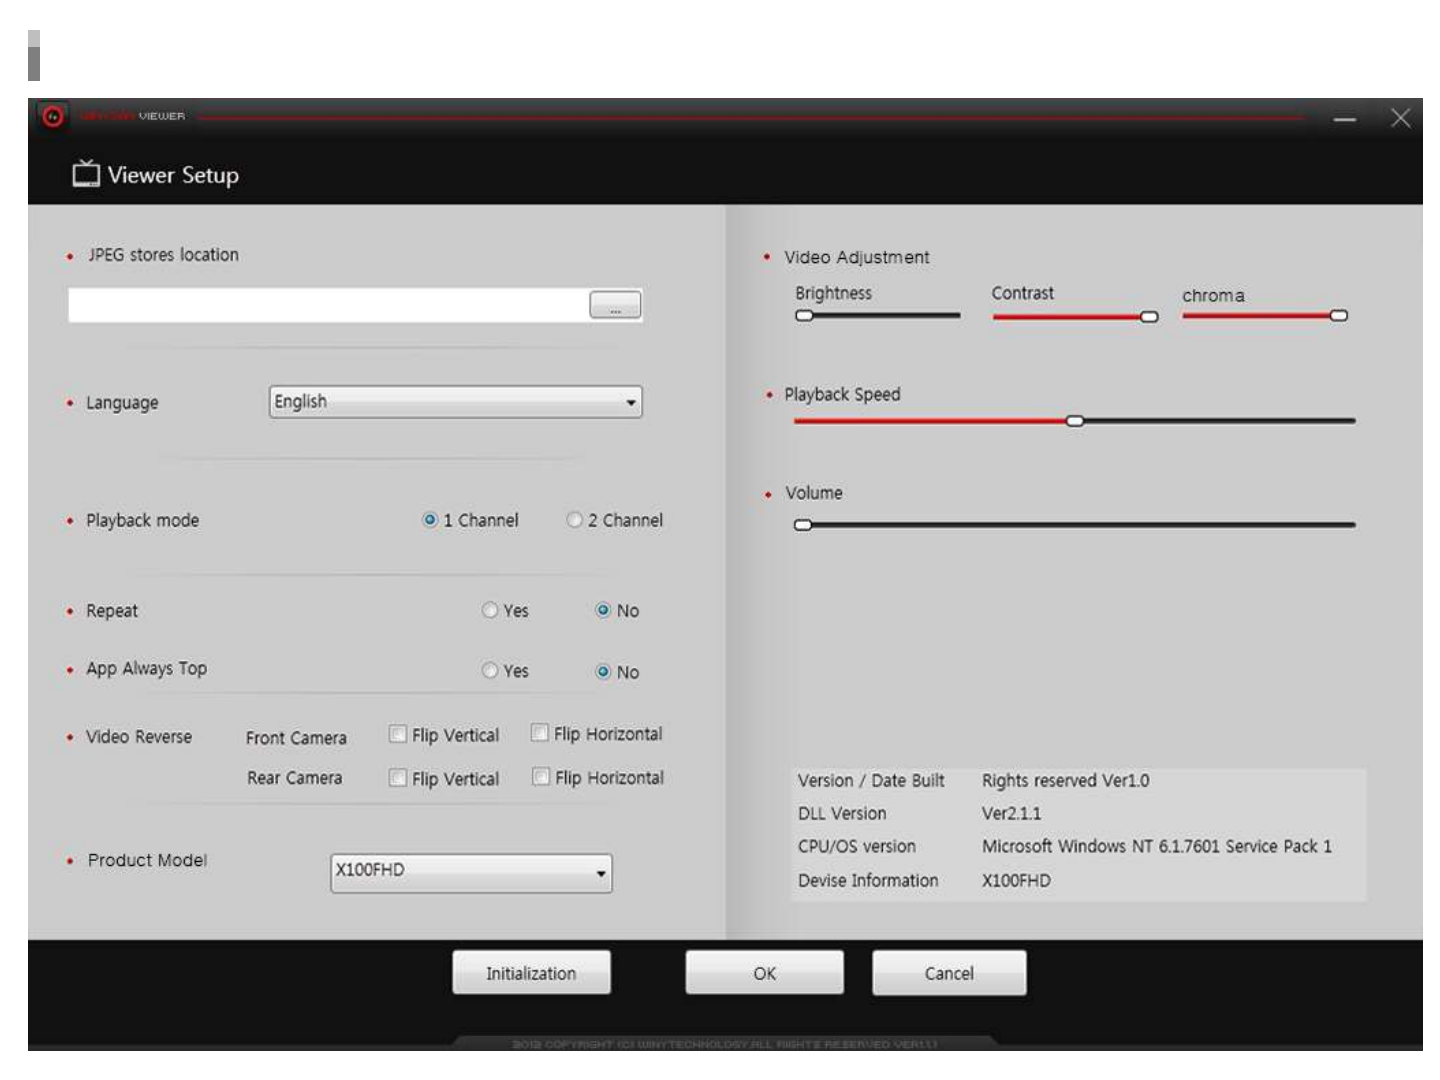Click the 'Front Camera' label
Viewport: 1440px width, 1080px height.
click(x=296, y=738)
